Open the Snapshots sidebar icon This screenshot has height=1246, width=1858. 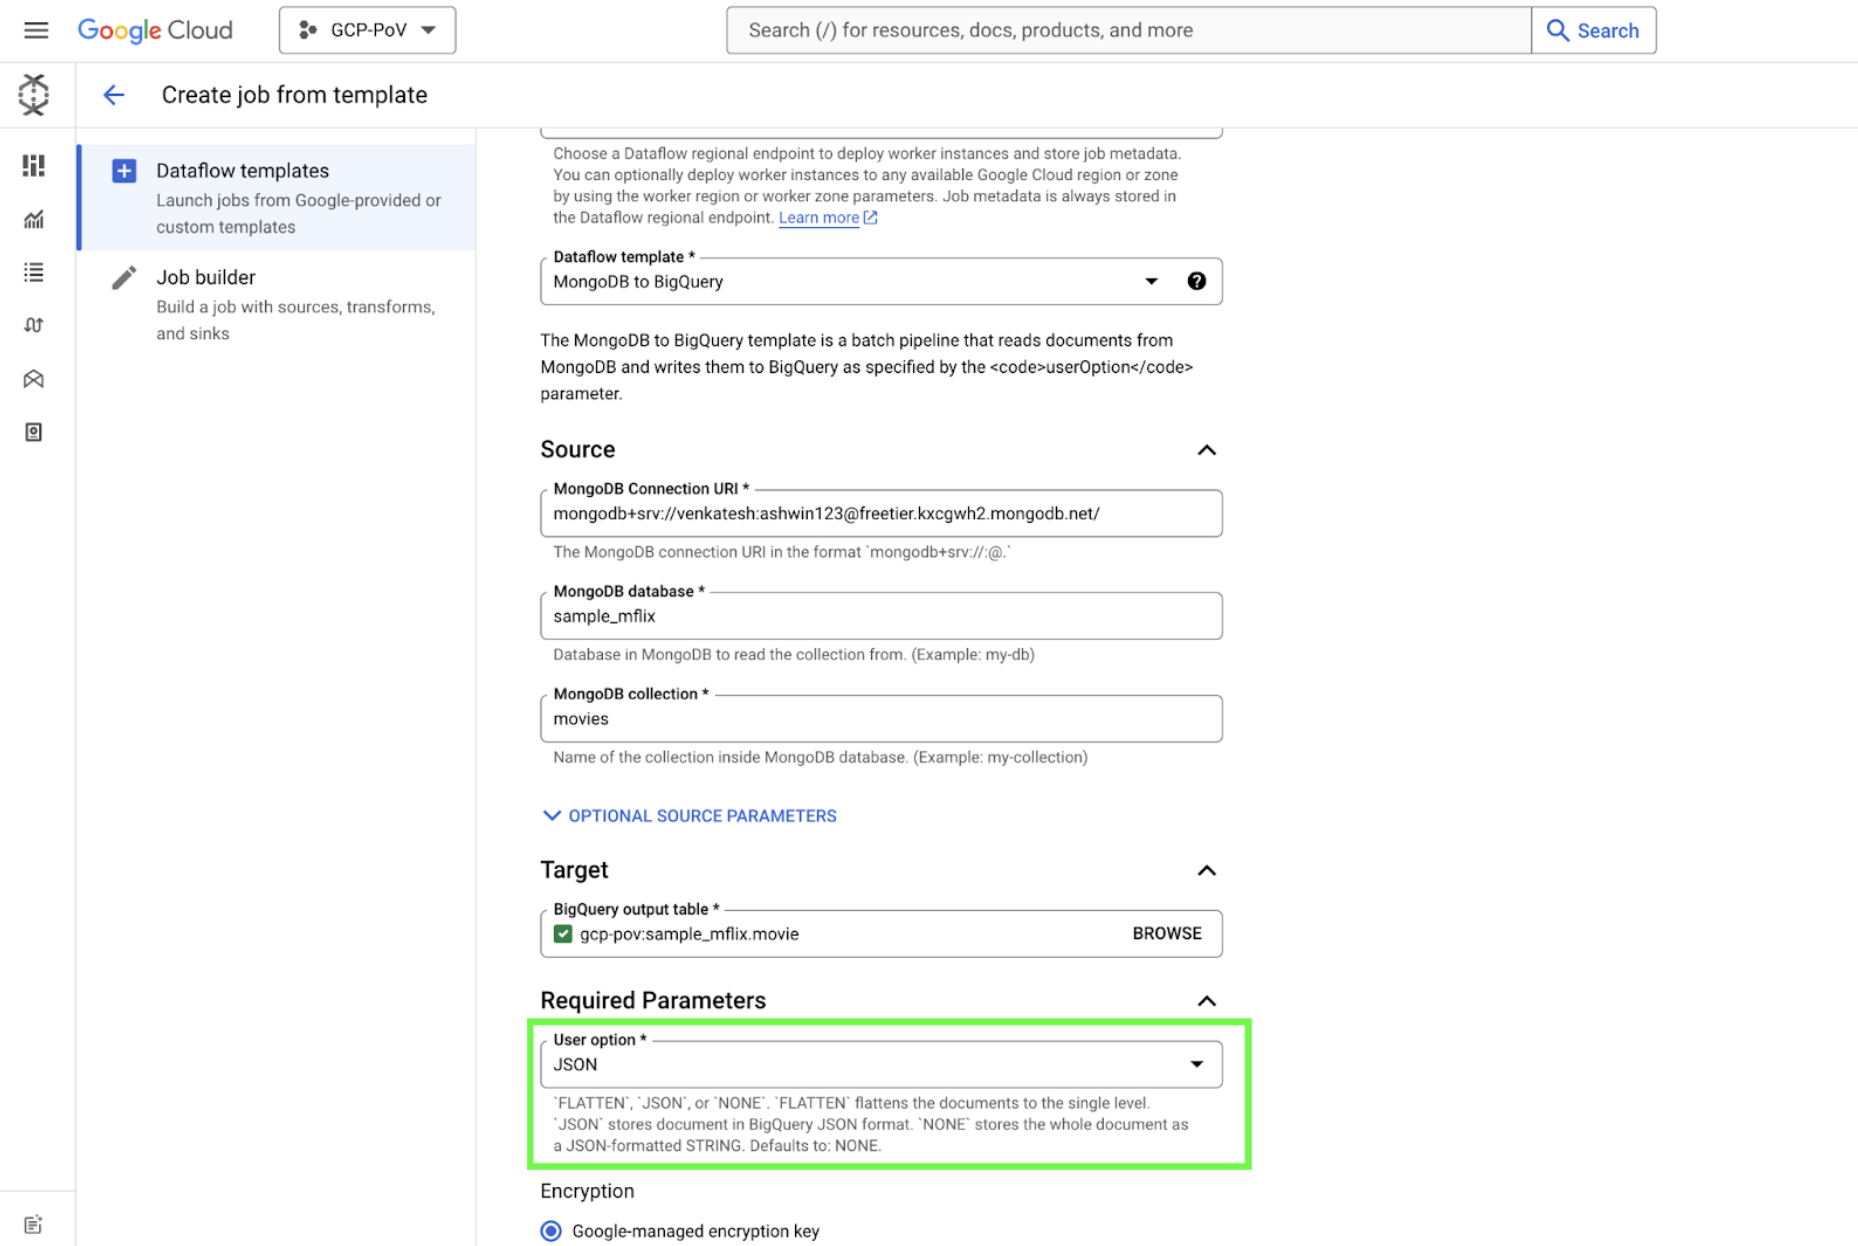point(34,378)
